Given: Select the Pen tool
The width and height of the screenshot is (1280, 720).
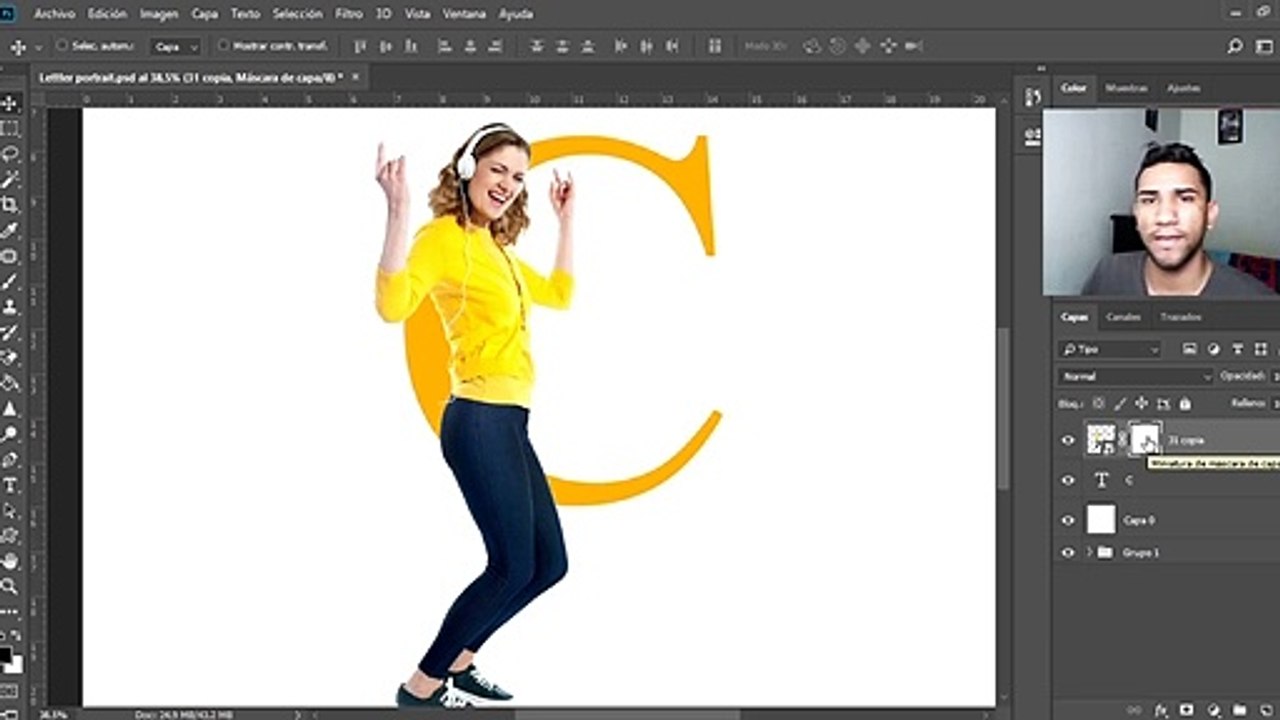Looking at the screenshot, I should 10,460.
